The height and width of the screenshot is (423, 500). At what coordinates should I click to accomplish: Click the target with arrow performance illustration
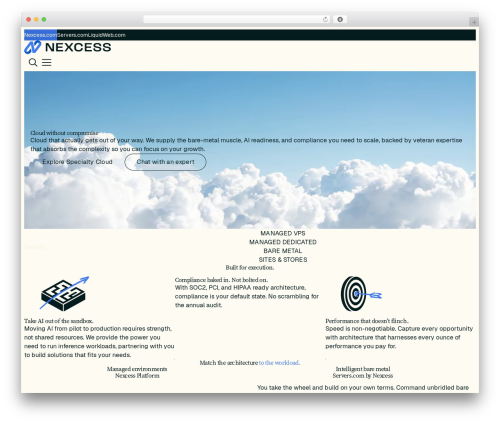coord(361,294)
